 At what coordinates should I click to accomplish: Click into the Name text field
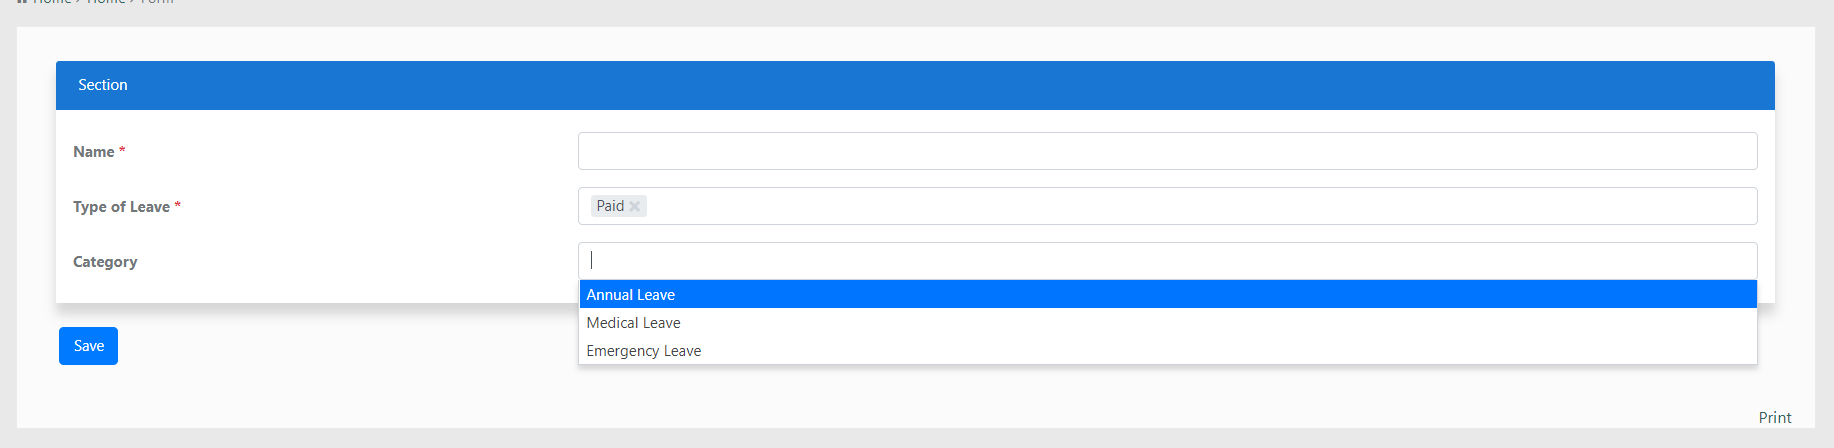click(x=1167, y=151)
